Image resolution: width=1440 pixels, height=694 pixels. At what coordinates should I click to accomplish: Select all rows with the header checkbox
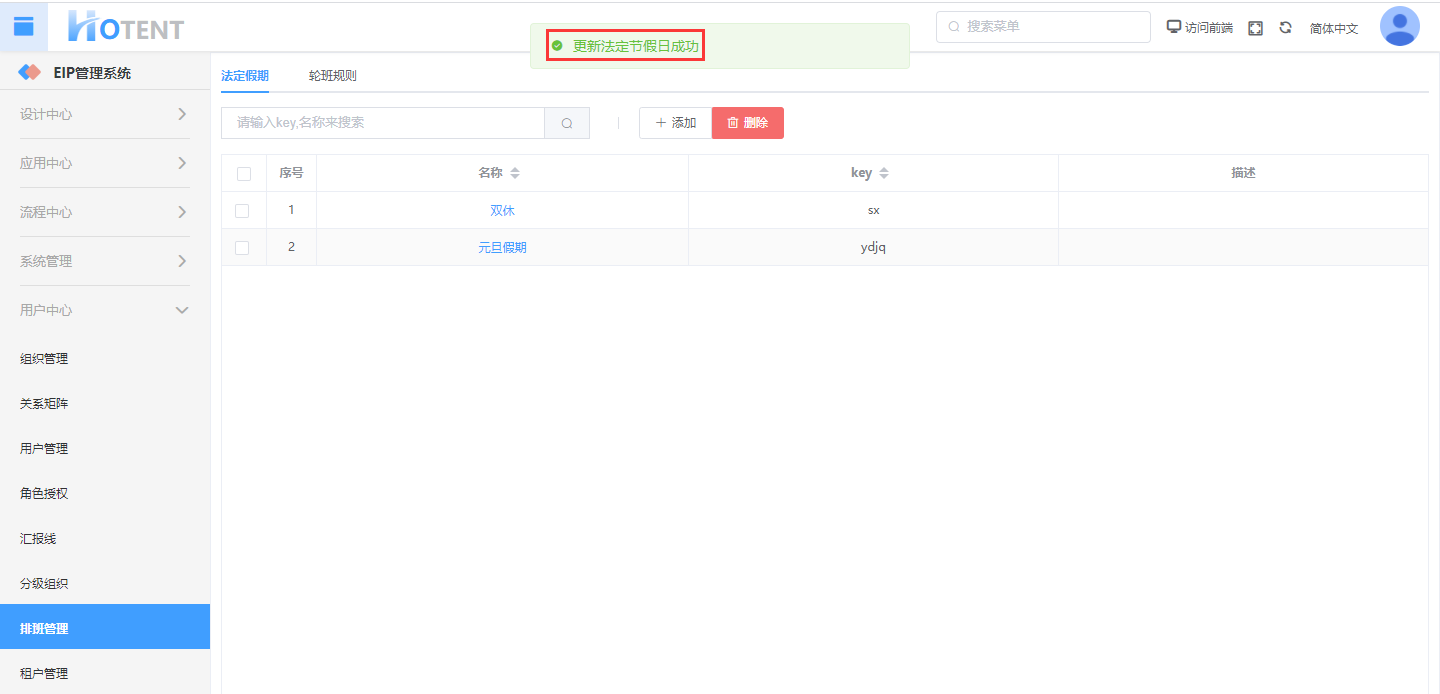click(244, 174)
